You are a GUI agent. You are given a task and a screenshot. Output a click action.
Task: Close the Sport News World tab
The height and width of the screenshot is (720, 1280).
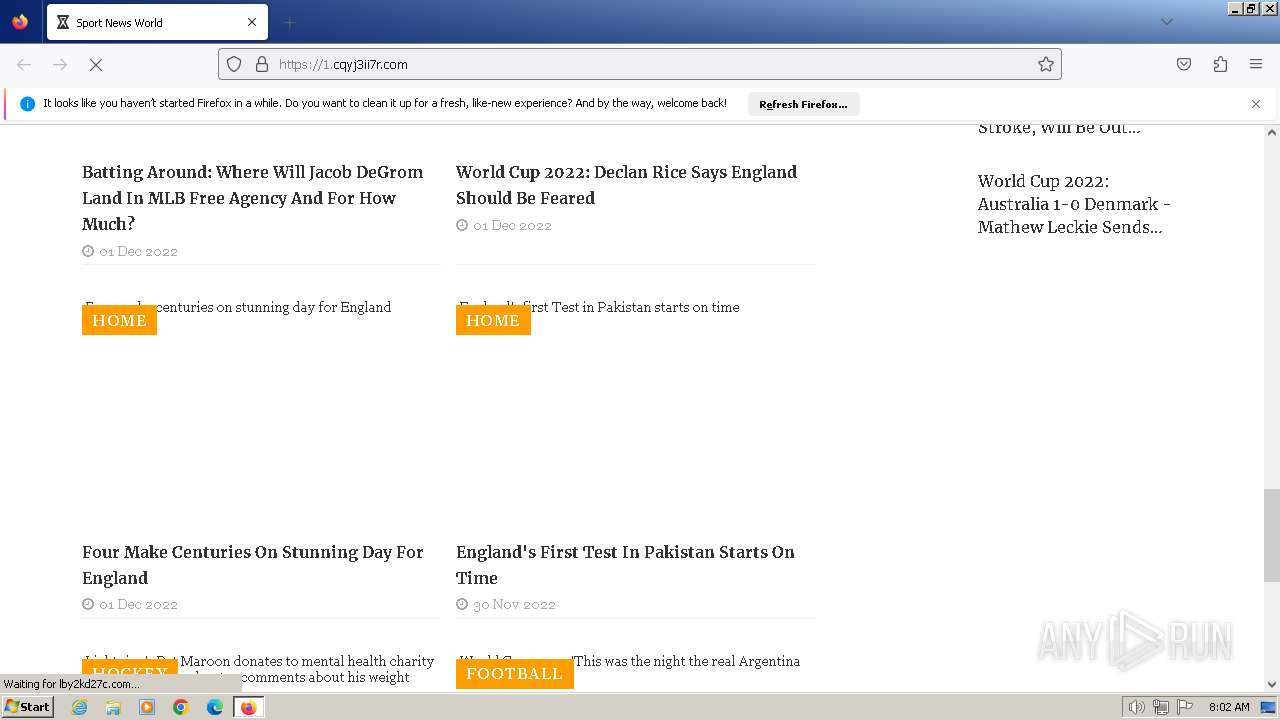pos(251,22)
